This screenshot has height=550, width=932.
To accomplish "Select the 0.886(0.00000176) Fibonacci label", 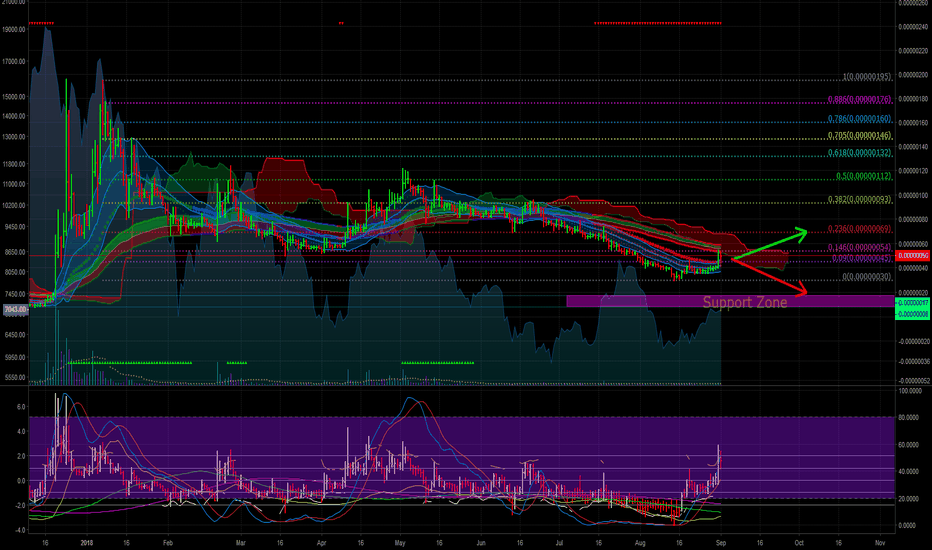I will tap(859, 99).
